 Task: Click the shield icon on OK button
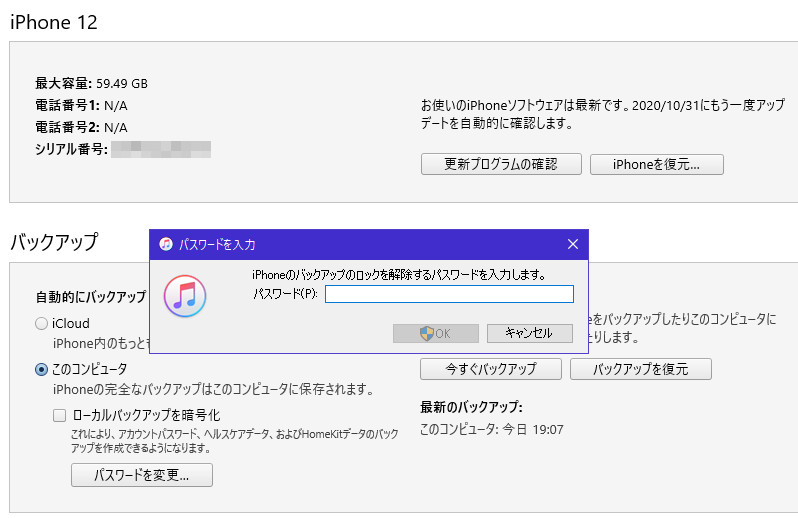click(427, 333)
